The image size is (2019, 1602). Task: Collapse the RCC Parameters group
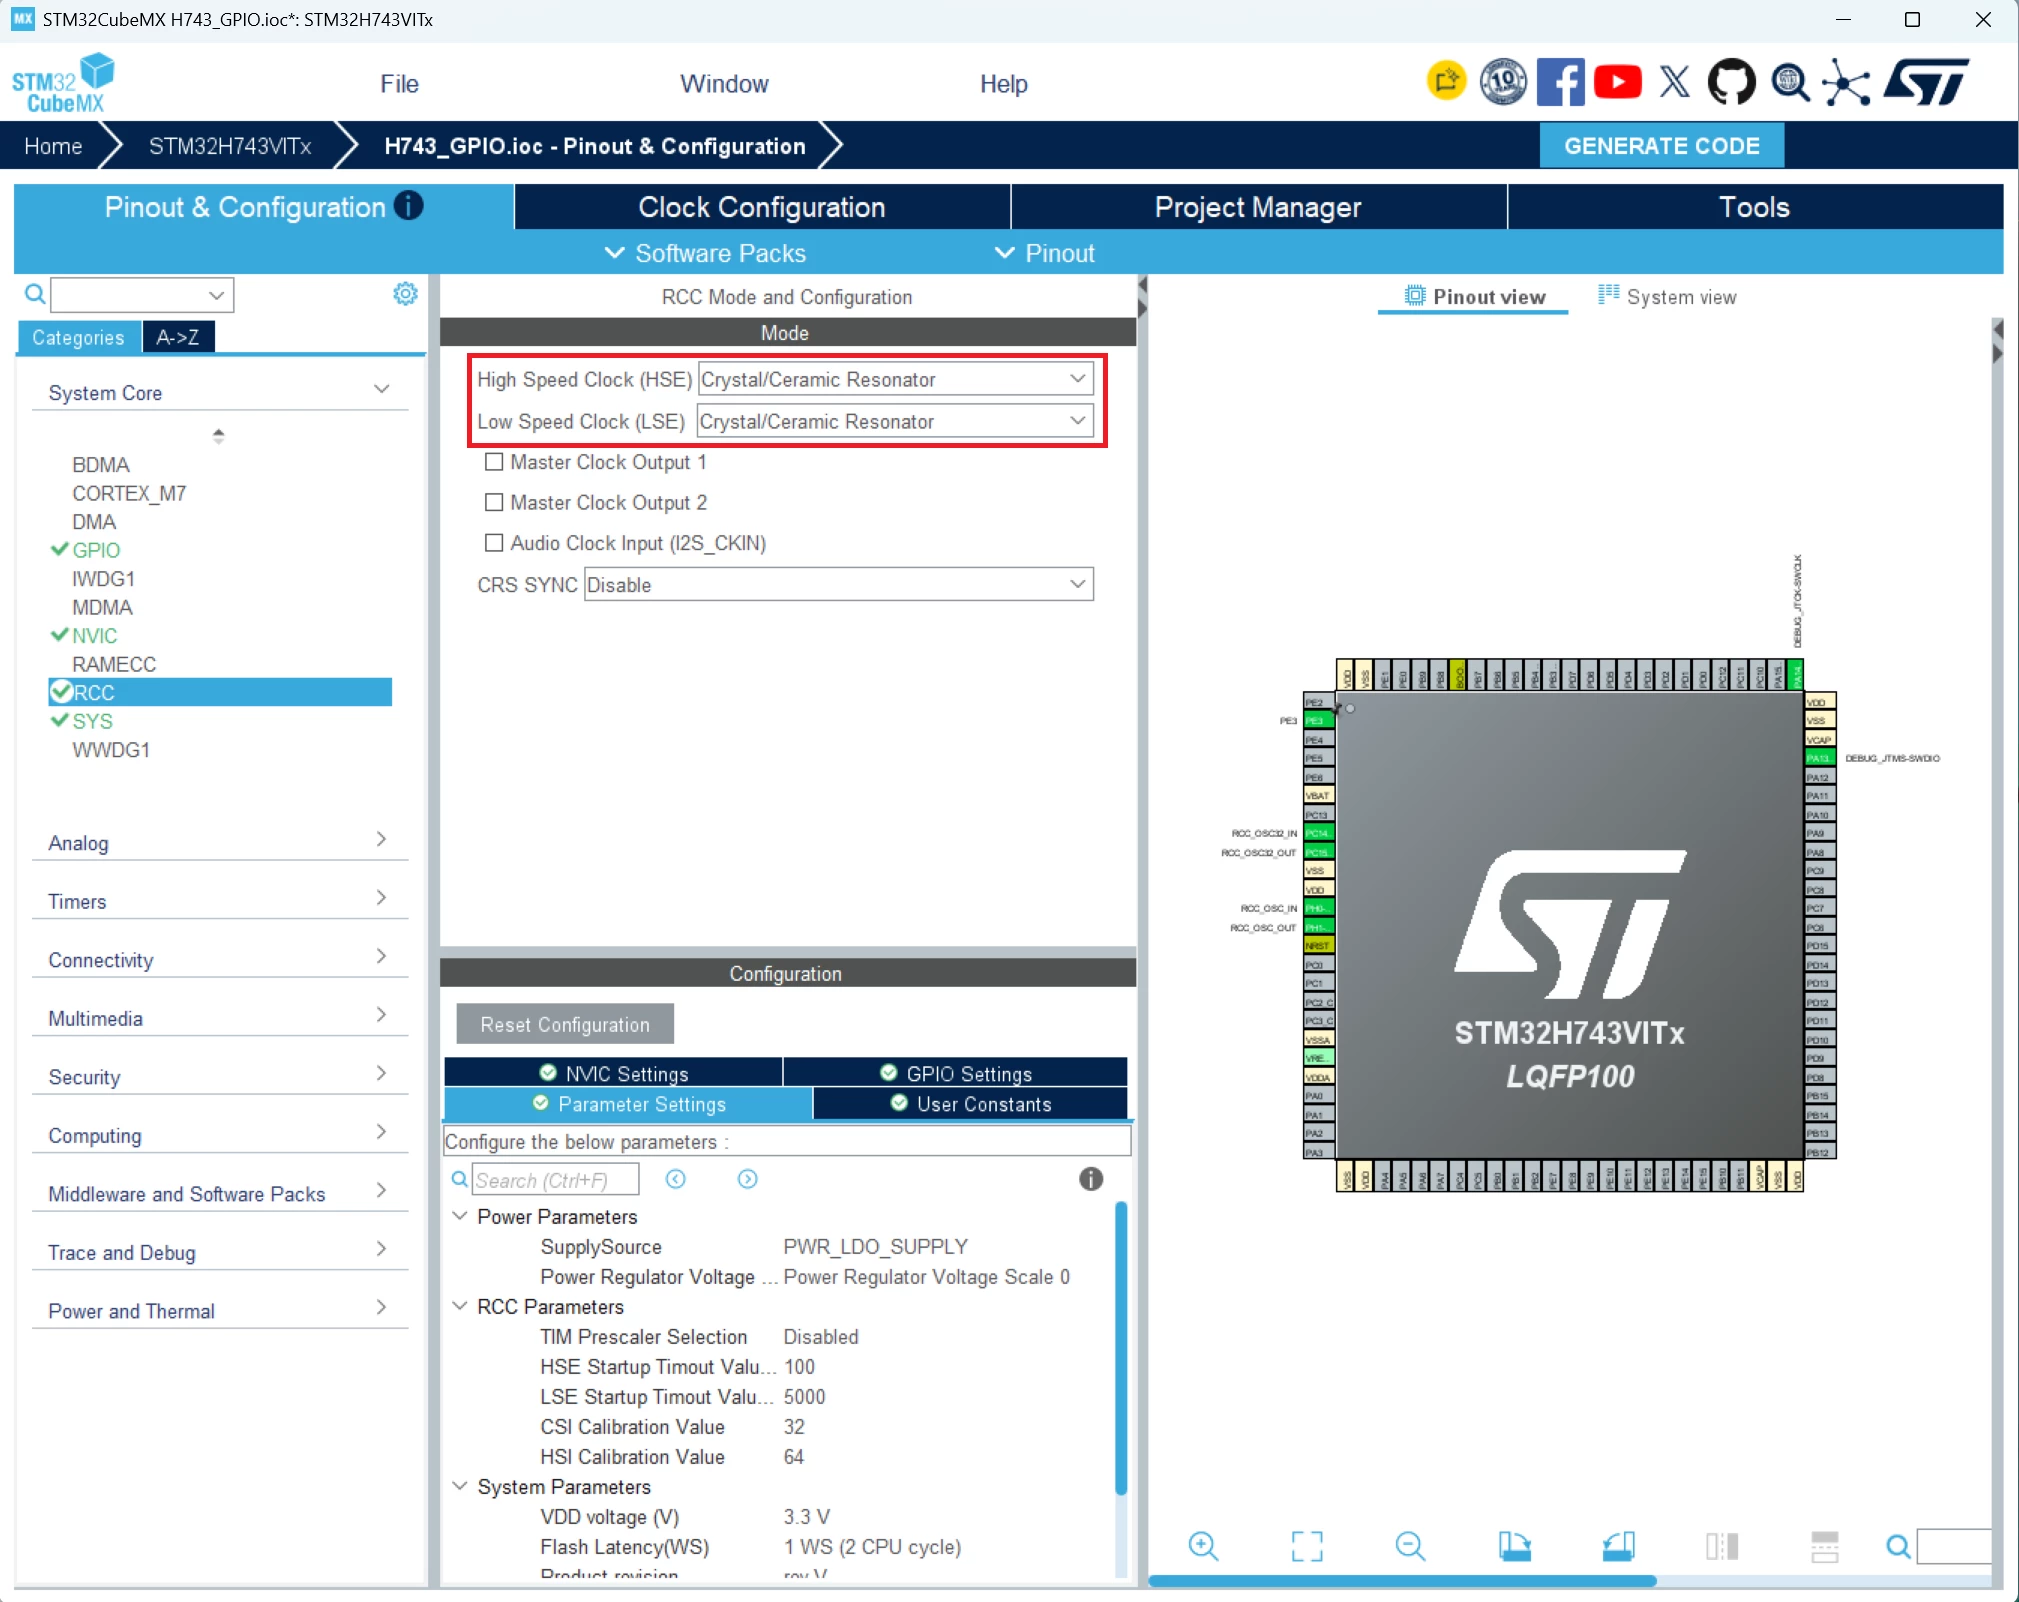[x=460, y=1306]
